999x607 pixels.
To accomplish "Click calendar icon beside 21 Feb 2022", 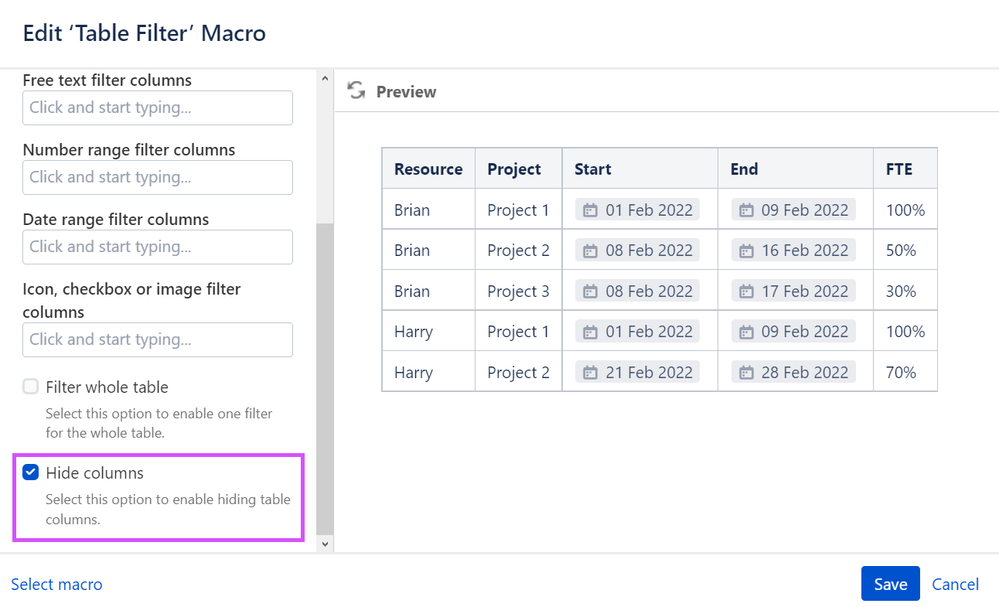I will 590,373.
